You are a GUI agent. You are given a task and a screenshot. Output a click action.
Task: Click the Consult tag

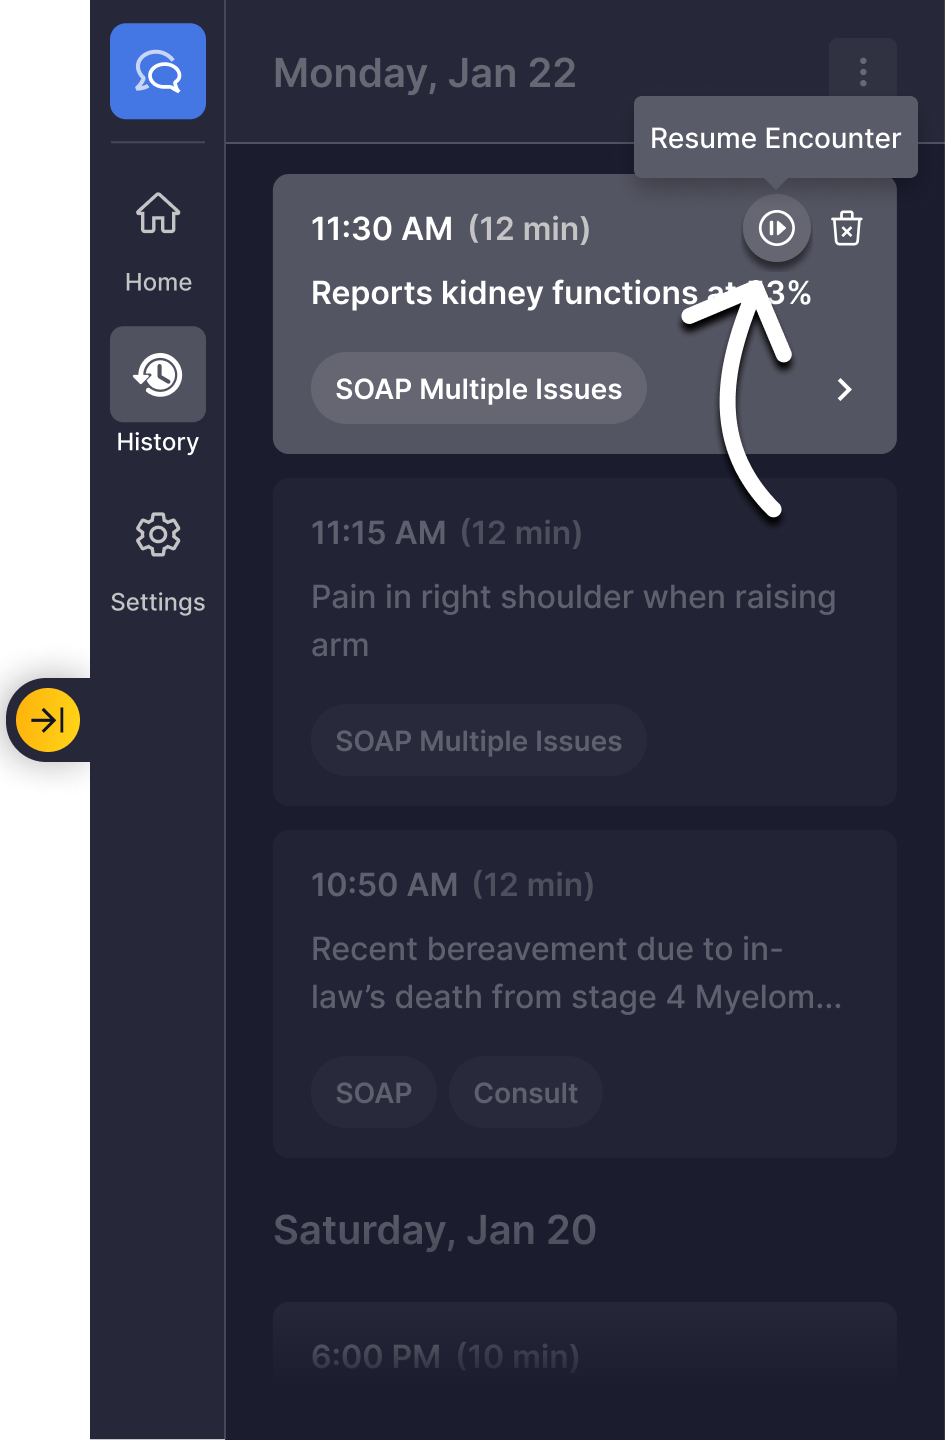[526, 1093]
